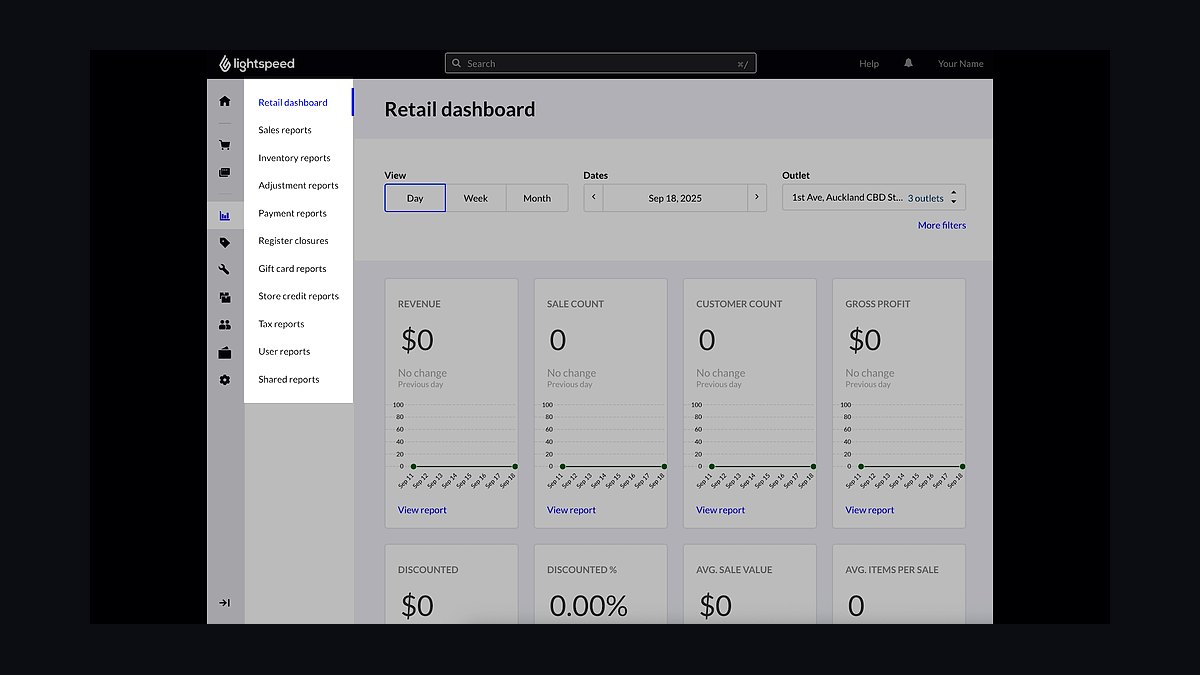Open the Inventory boxes icon
The width and height of the screenshot is (1200, 675).
225,297
